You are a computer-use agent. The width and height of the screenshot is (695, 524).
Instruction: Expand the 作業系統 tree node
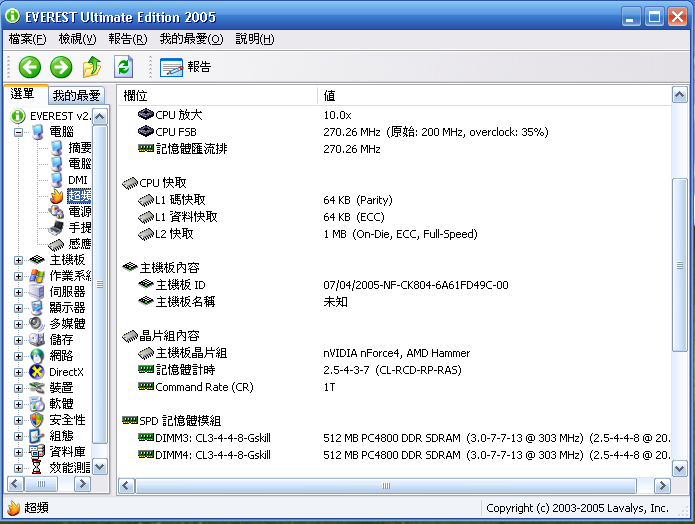tap(18, 276)
